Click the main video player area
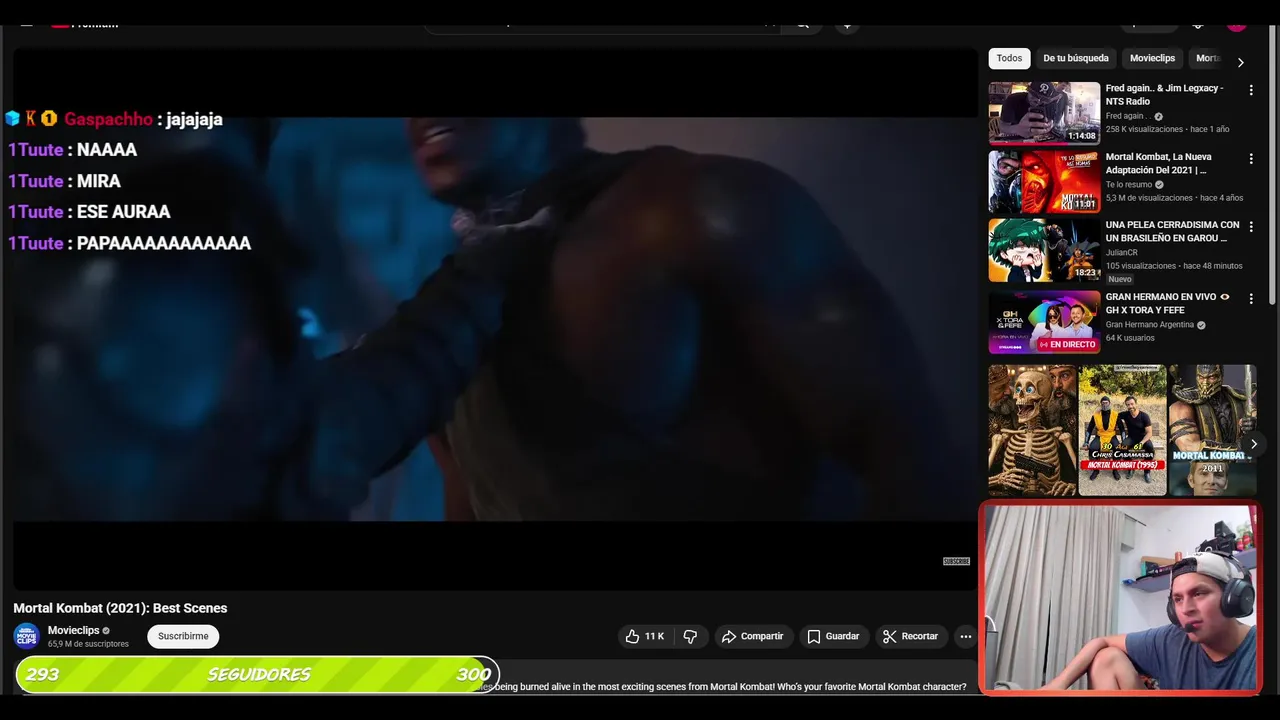The height and width of the screenshot is (720, 1280). coord(495,319)
